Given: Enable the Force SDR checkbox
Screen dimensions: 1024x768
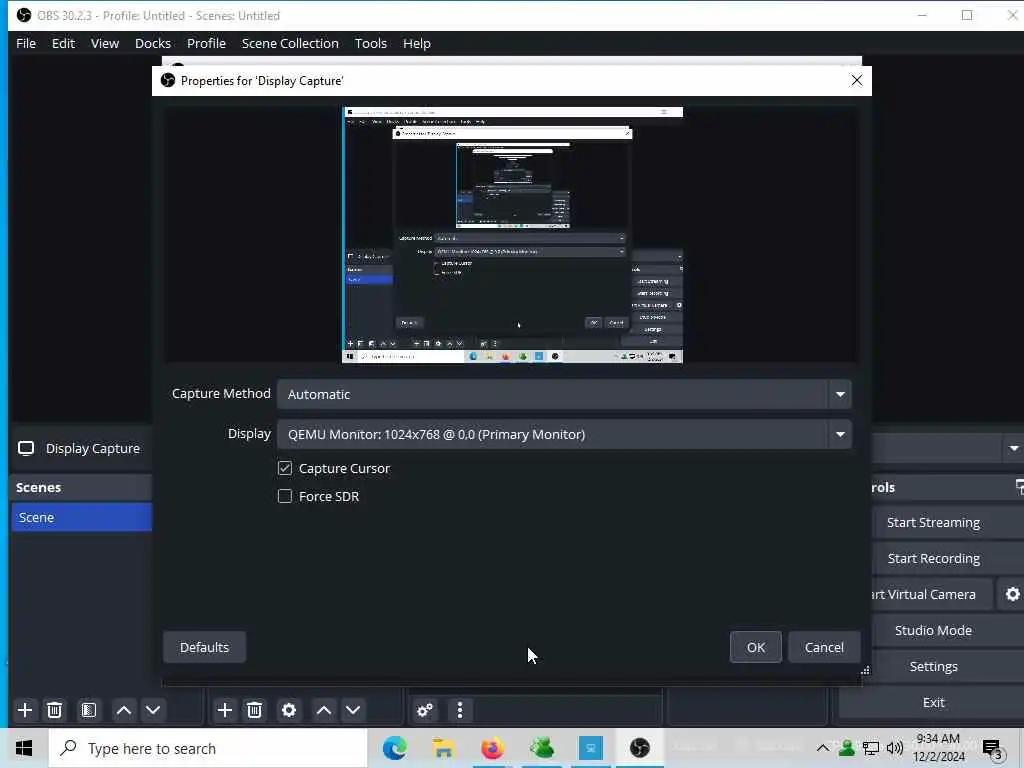Looking at the screenshot, I should tap(285, 496).
